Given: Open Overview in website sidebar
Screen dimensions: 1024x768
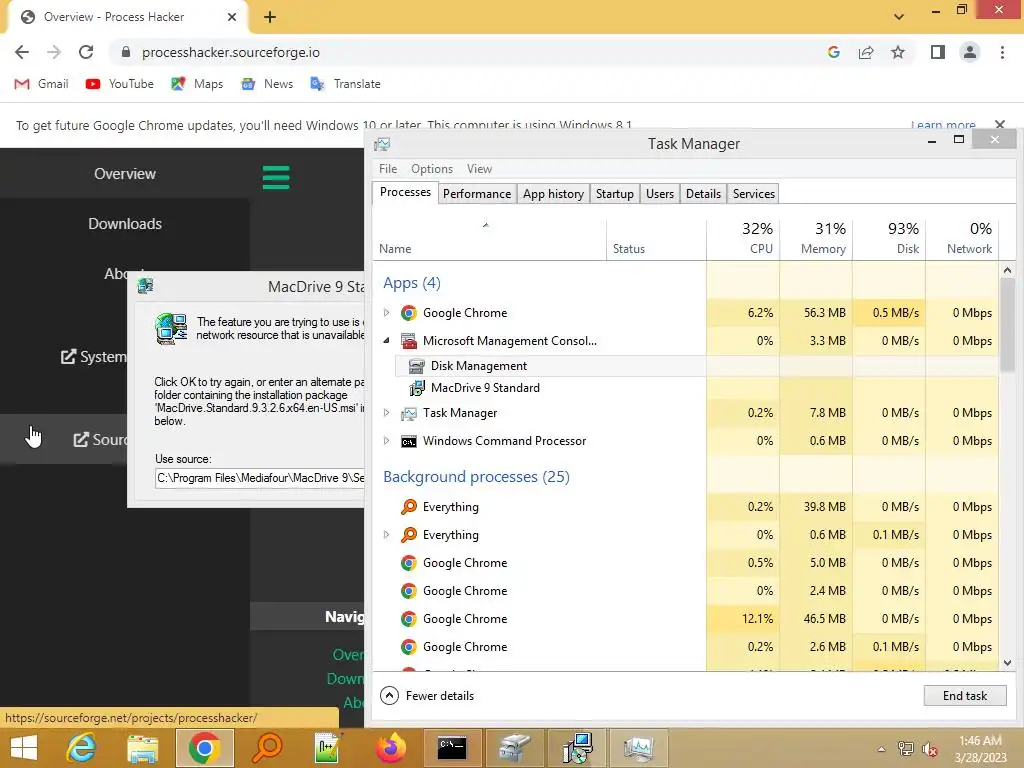Looking at the screenshot, I should point(125,174).
